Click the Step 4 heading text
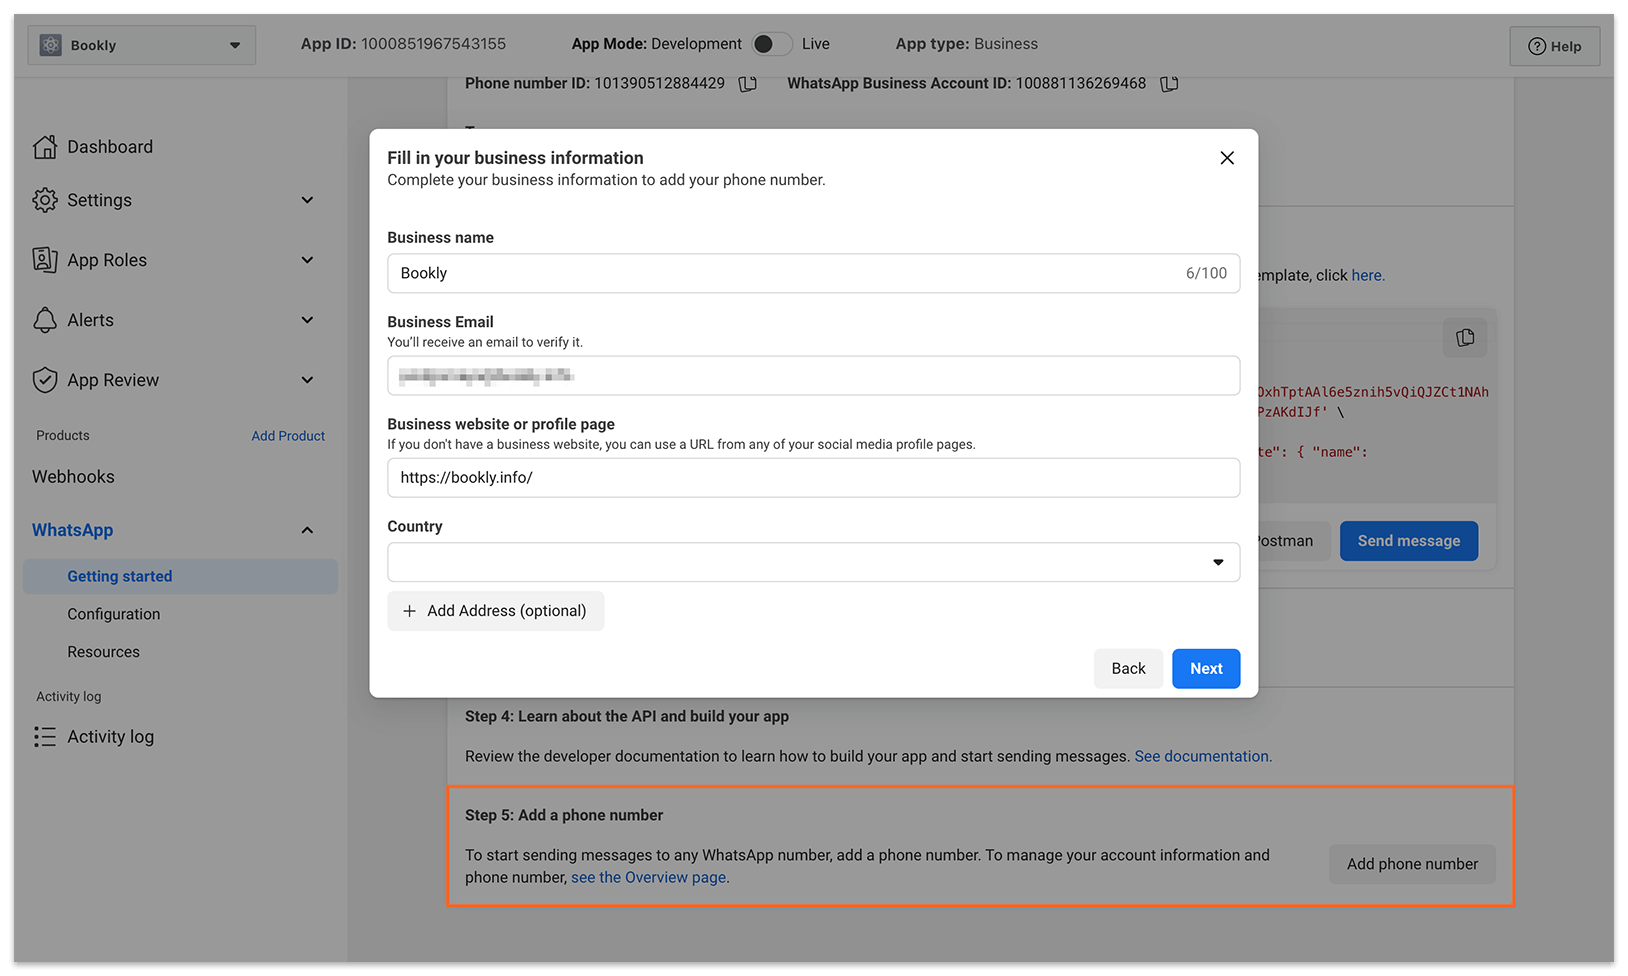Screen dimensions: 1628x976 pyautogui.click(x=627, y=716)
